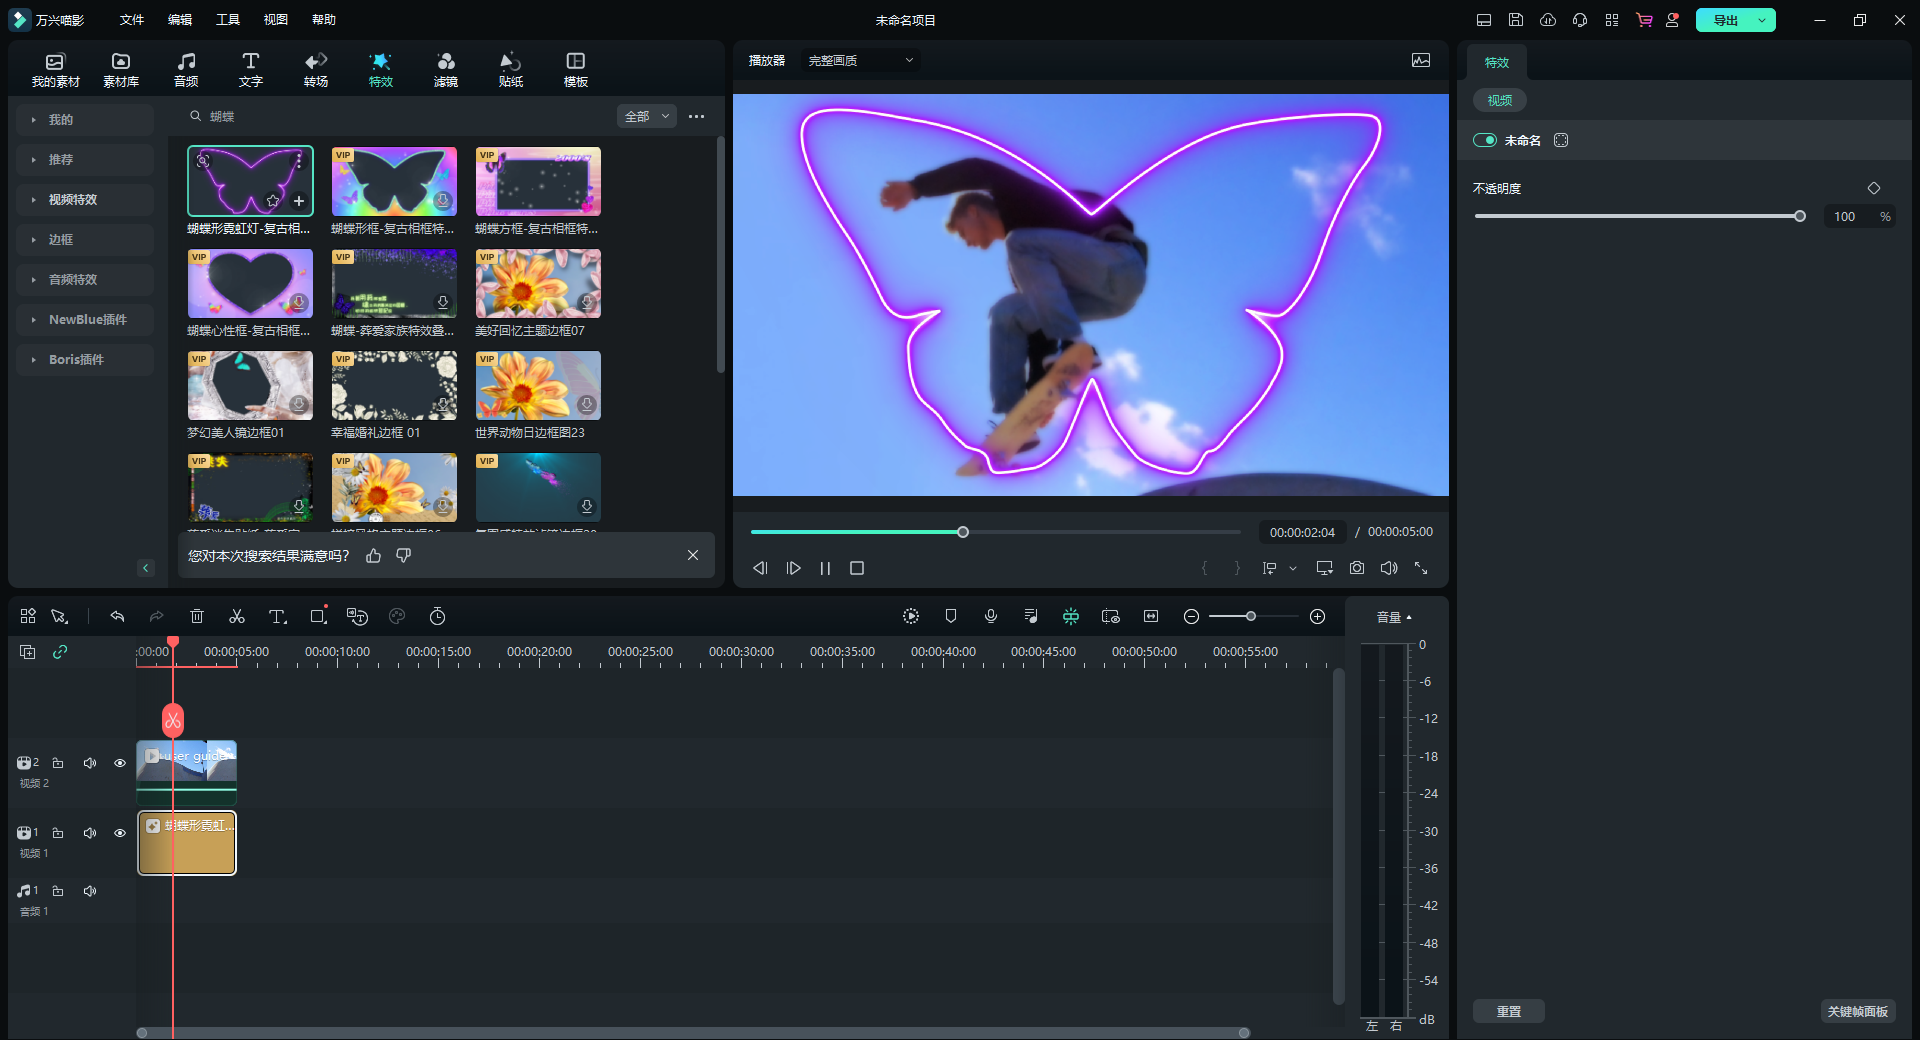This screenshot has width=1920, height=1040.
Task: Open the Transitions (转场) panel
Action: 316,69
